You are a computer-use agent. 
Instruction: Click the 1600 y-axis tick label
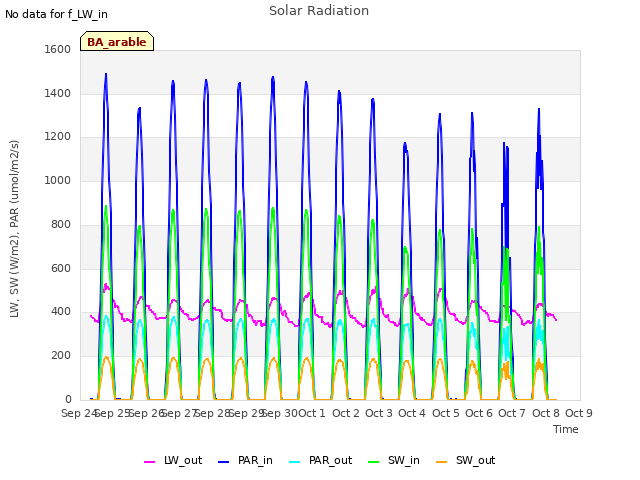coord(58,49)
